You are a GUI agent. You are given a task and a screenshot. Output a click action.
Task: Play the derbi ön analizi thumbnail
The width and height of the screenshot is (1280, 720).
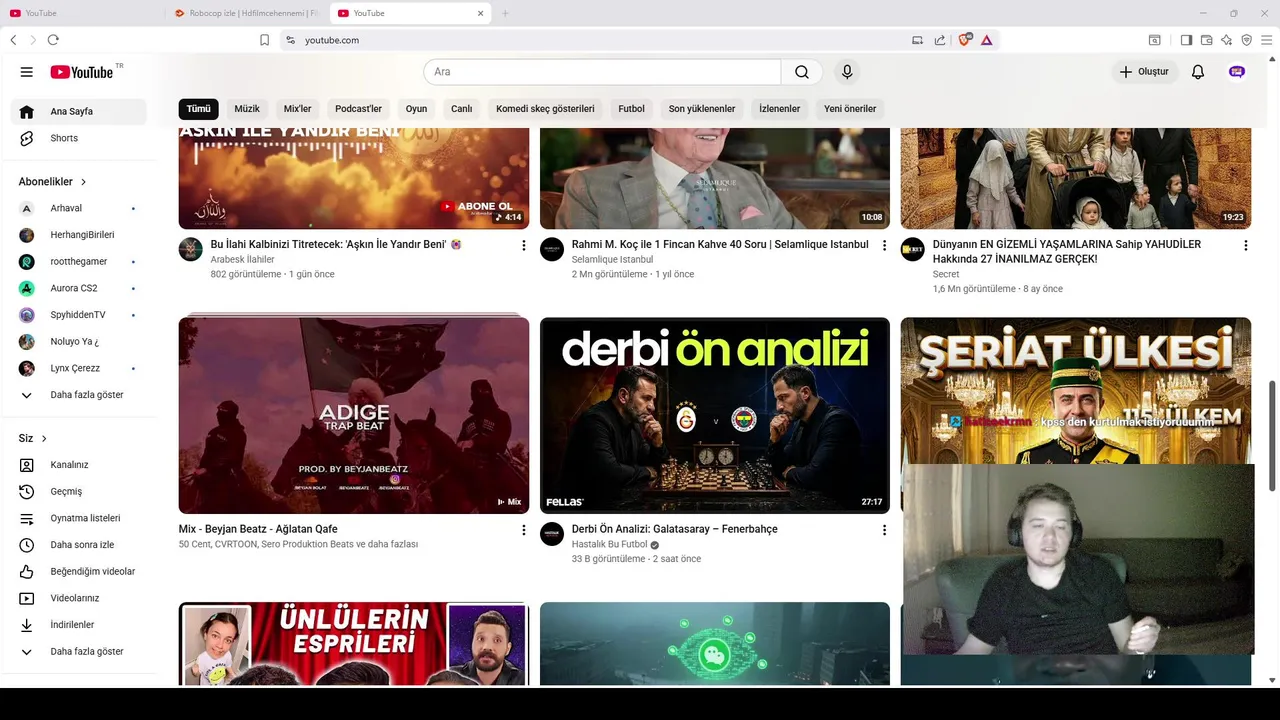click(x=715, y=415)
